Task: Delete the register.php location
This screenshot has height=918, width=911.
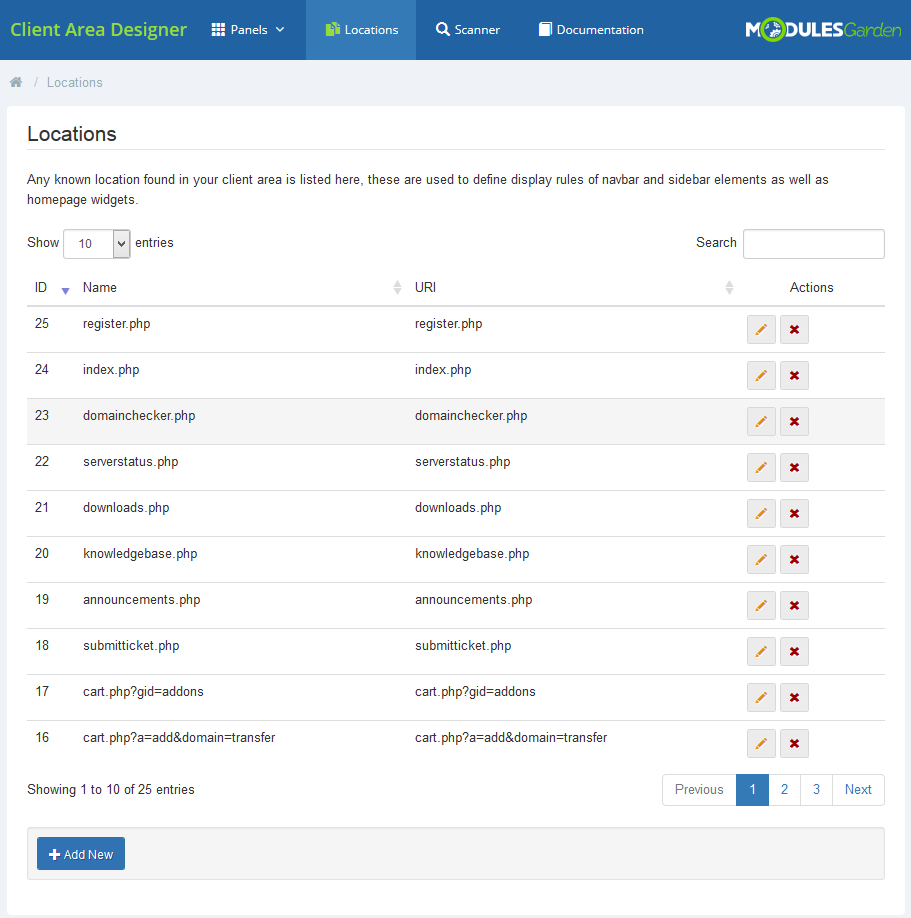Action: [x=794, y=330]
